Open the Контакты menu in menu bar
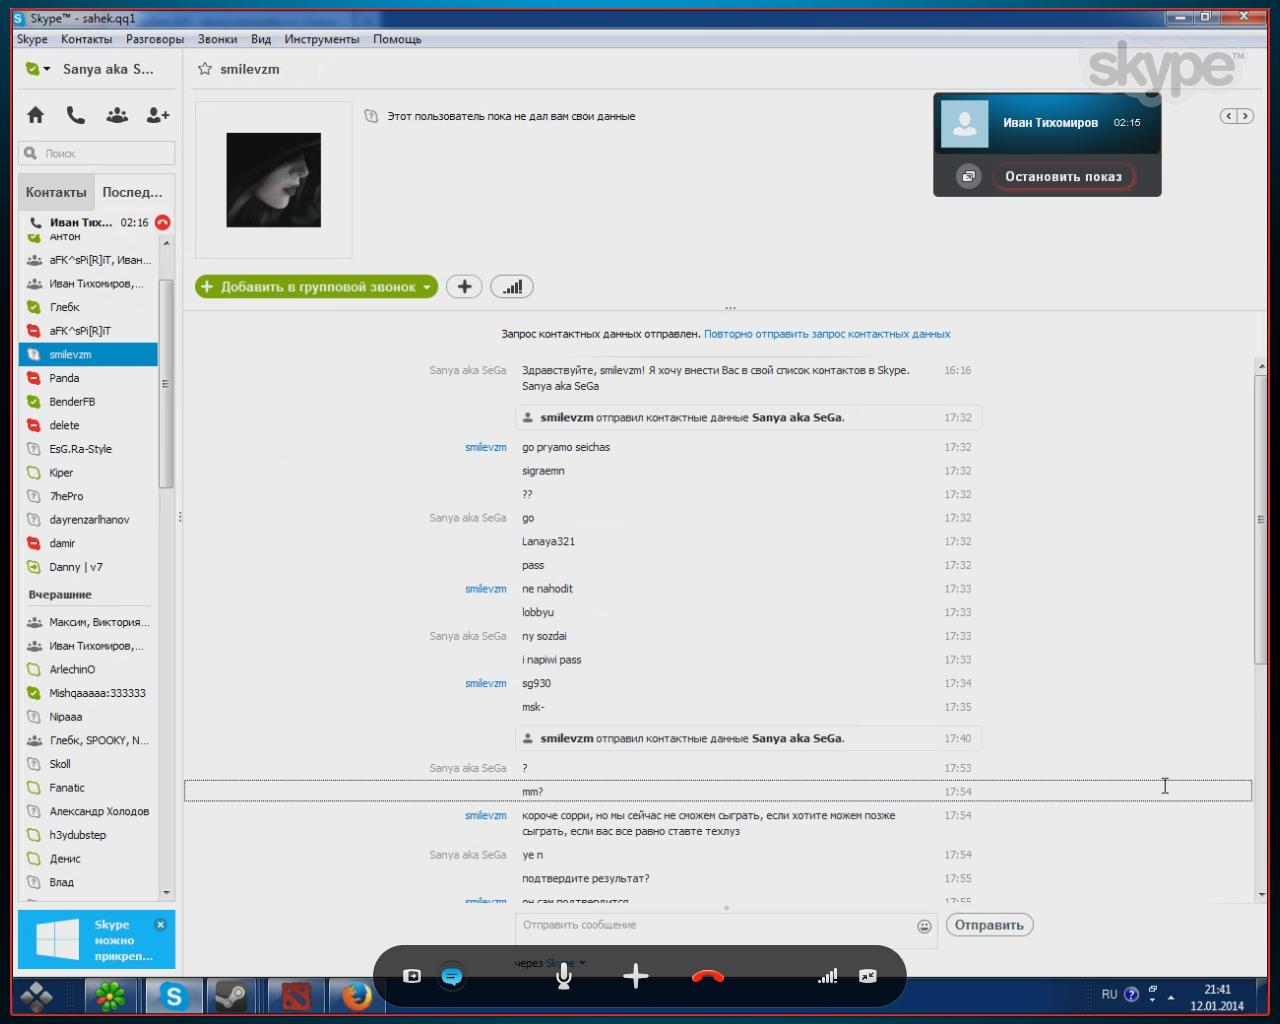Viewport: 1280px width, 1024px height. [86, 39]
